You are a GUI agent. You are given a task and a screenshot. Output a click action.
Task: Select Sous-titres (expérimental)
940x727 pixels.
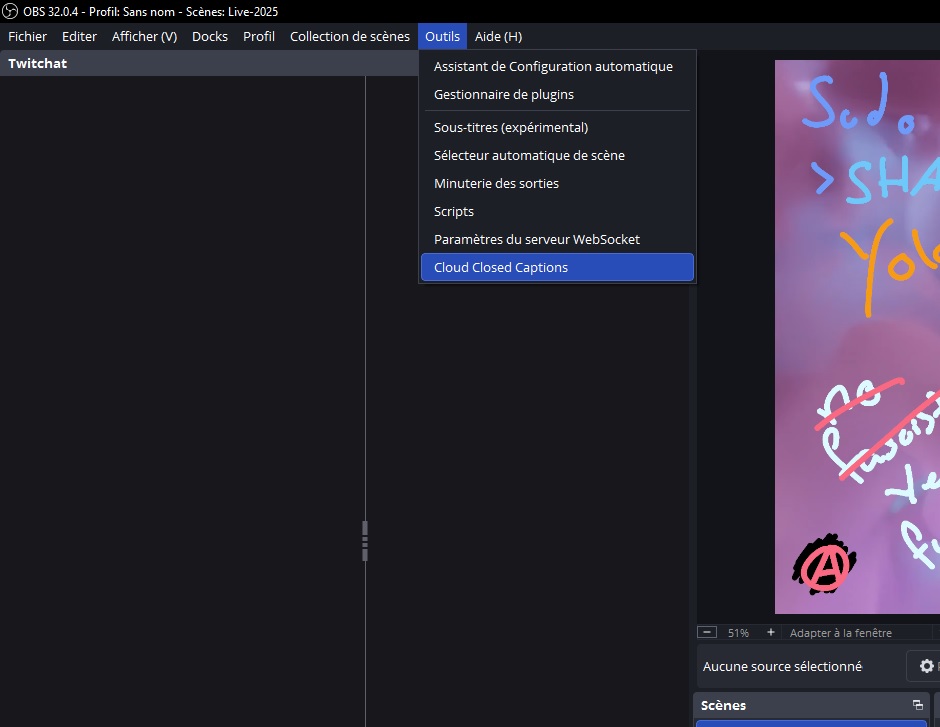coord(510,127)
